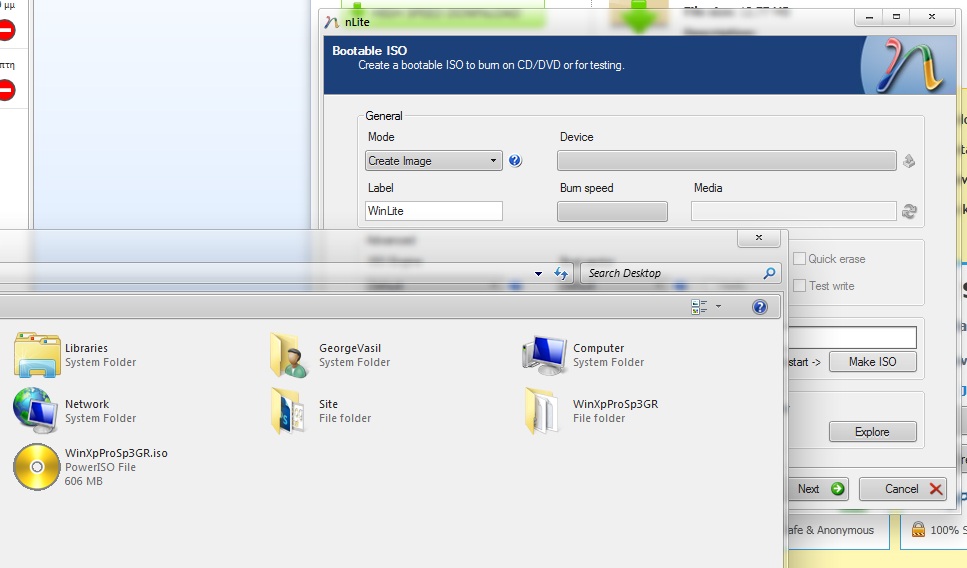Open the Mode dropdown showing Create Image
This screenshot has height=568, width=967.
pyautogui.click(x=434, y=161)
